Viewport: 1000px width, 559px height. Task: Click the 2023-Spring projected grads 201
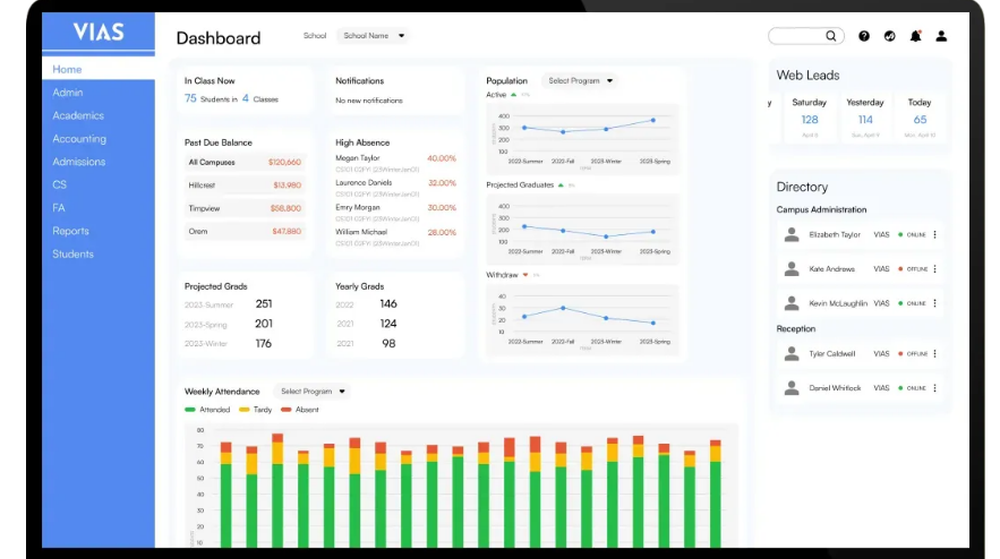(263, 324)
